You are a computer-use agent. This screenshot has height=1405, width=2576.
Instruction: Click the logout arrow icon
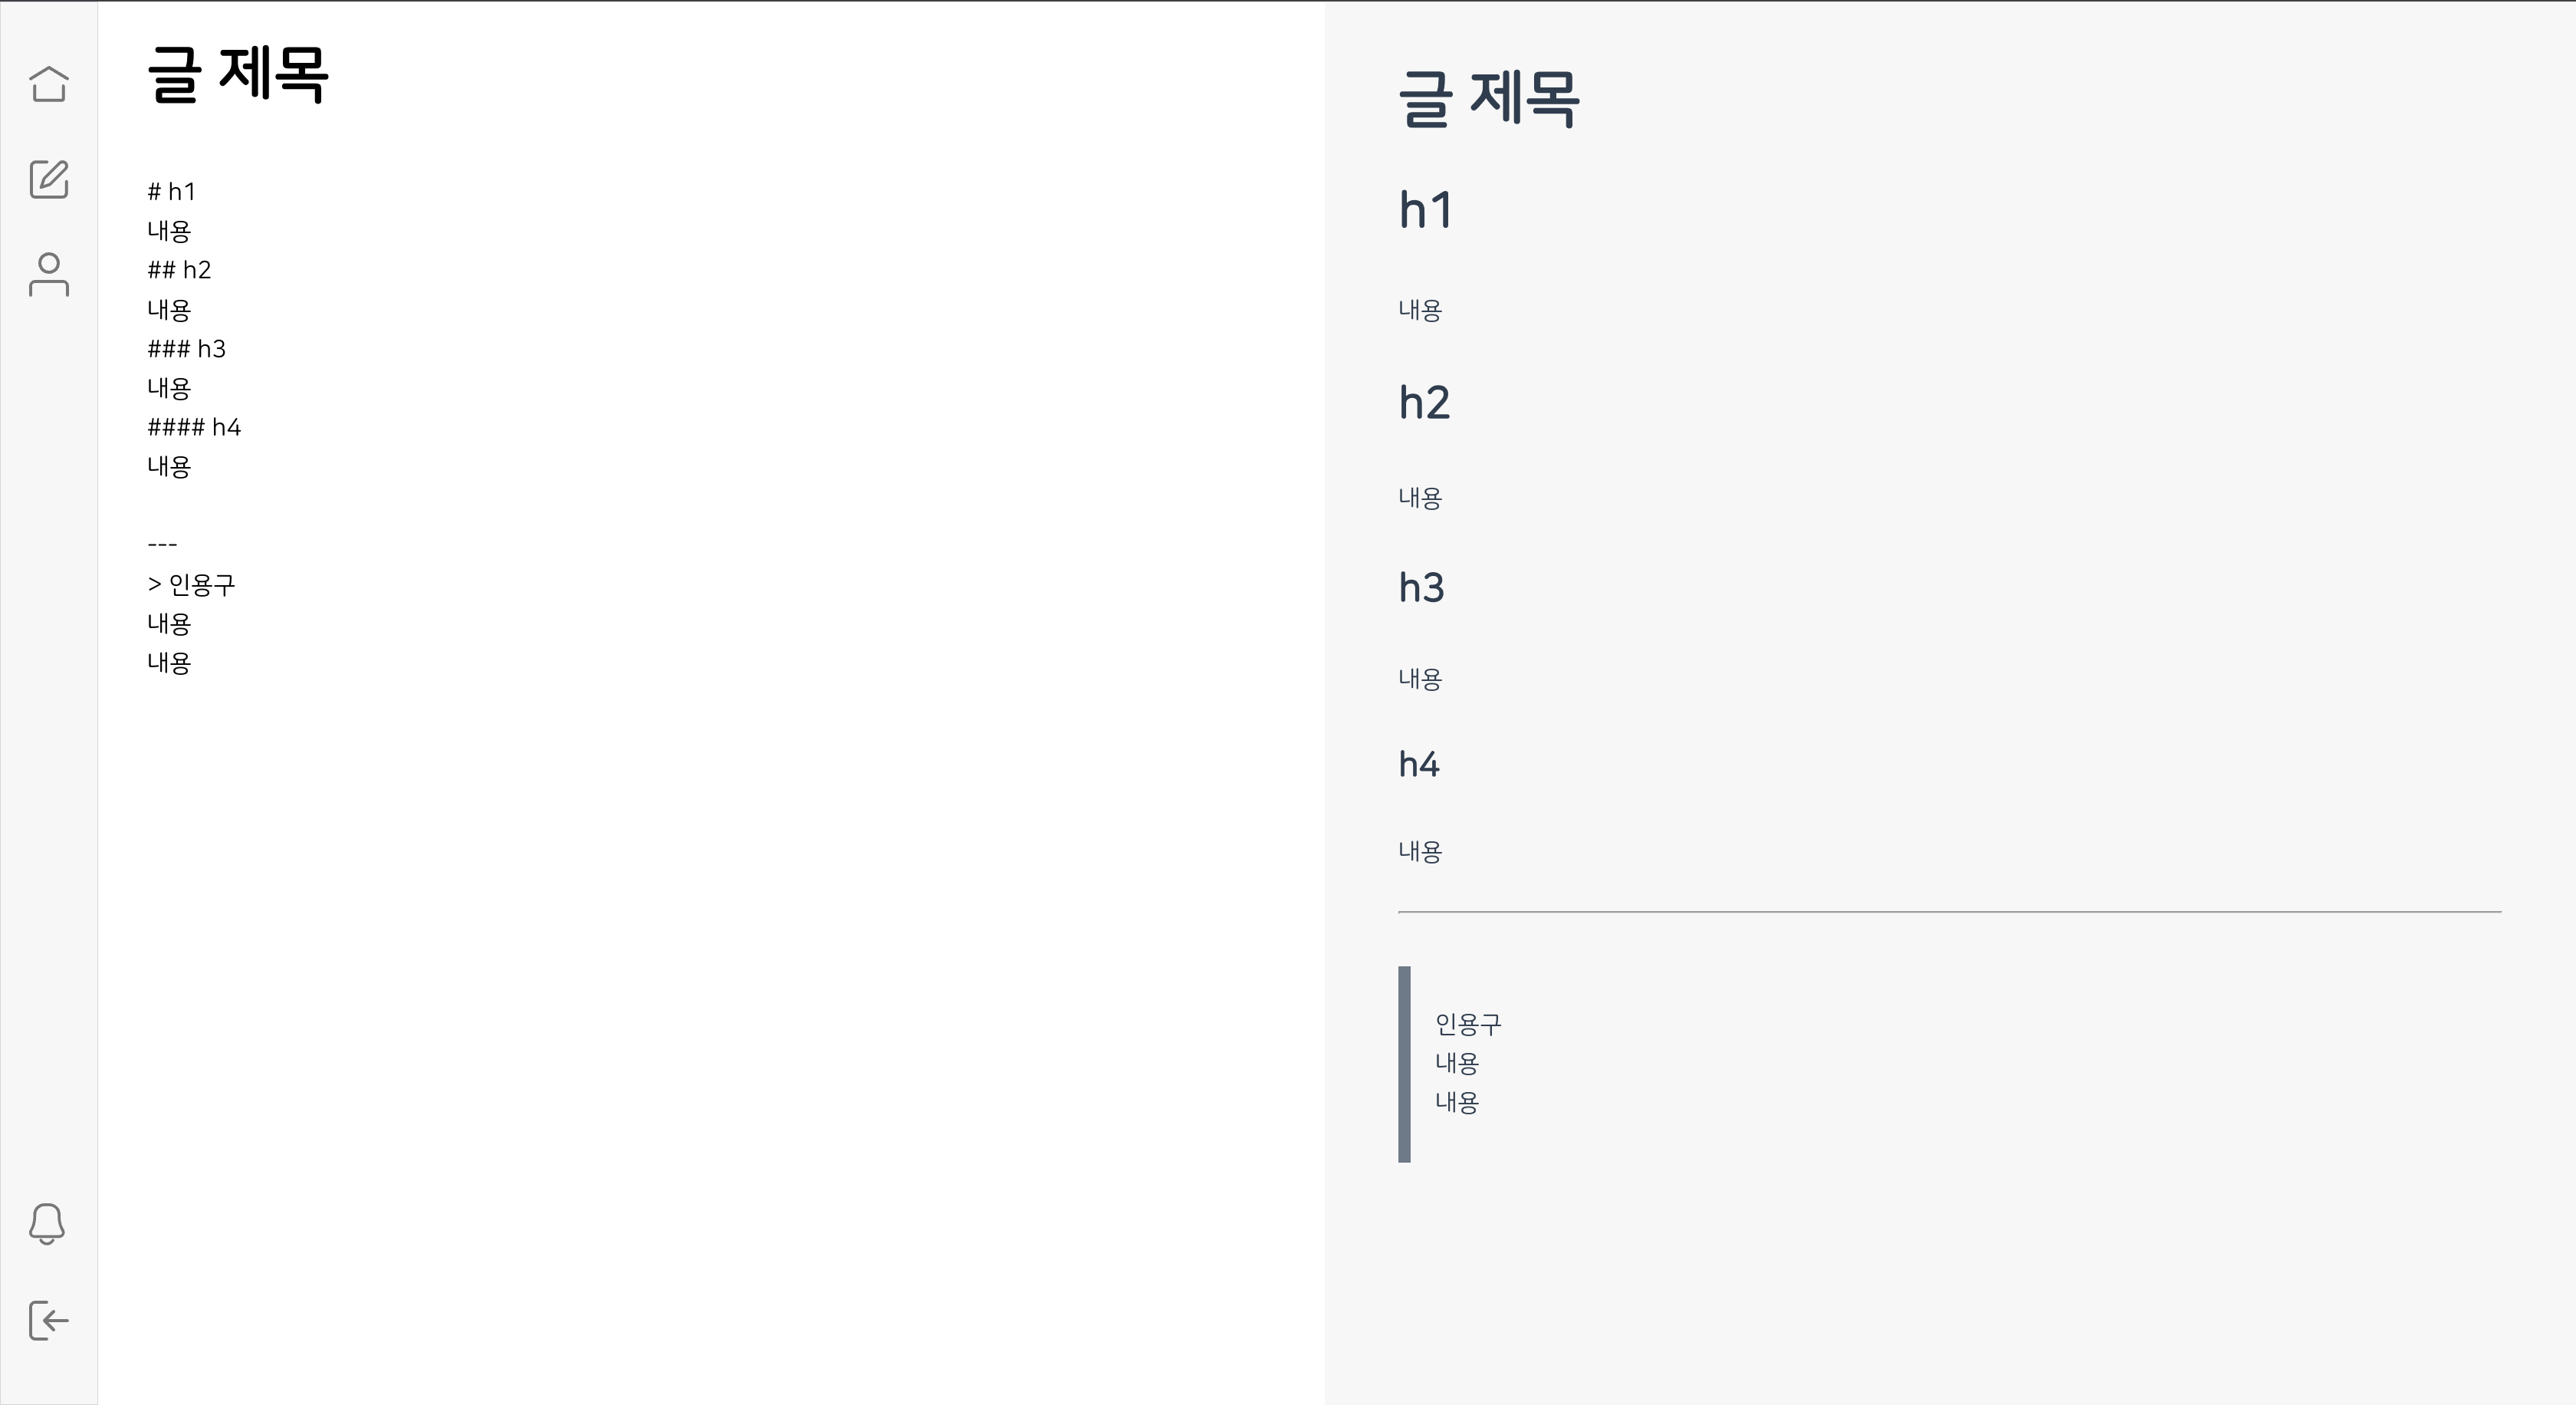pos(48,1320)
